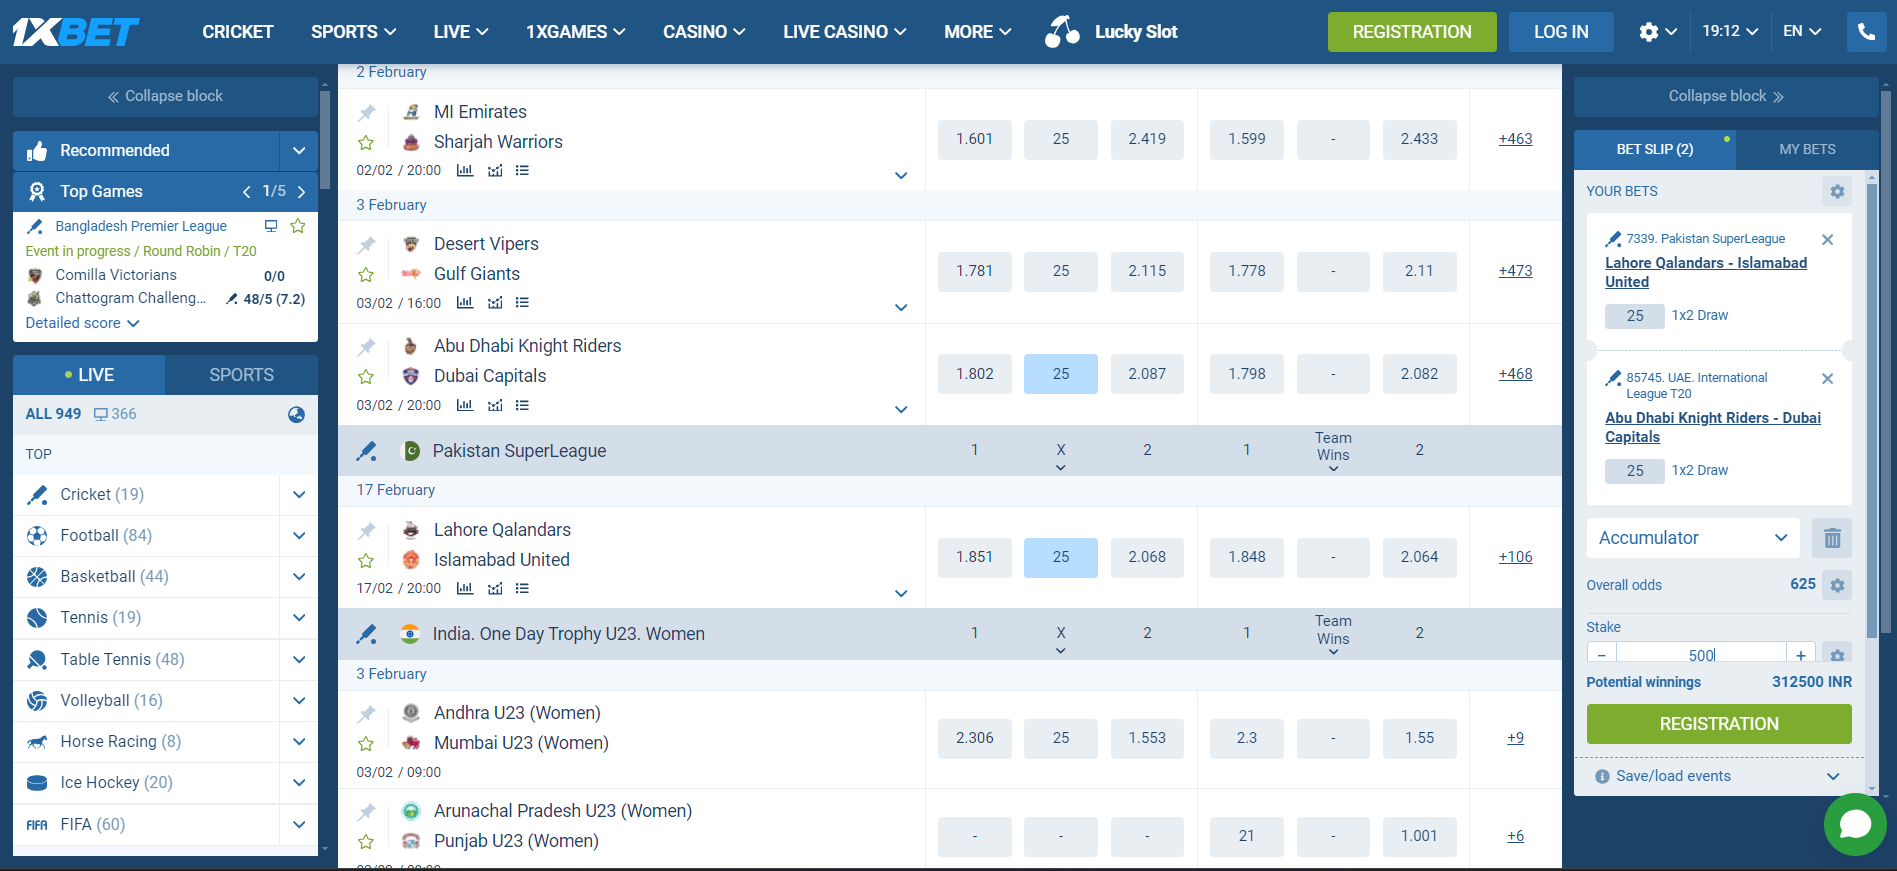This screenshot has width=1897, height=871.
Task: Switch to SPORTS tab in sidebar
Action: click(x=241, y=375)
